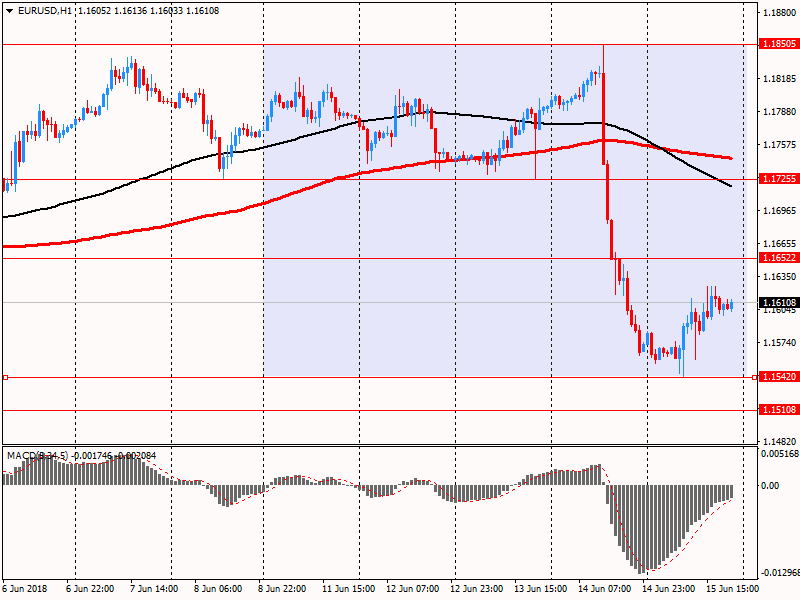The height and width of the screenshot is (600, 800).
Task: Click the -0.012968 value on MACD scale
Action: pyautogui.click(x=777, y=573)
